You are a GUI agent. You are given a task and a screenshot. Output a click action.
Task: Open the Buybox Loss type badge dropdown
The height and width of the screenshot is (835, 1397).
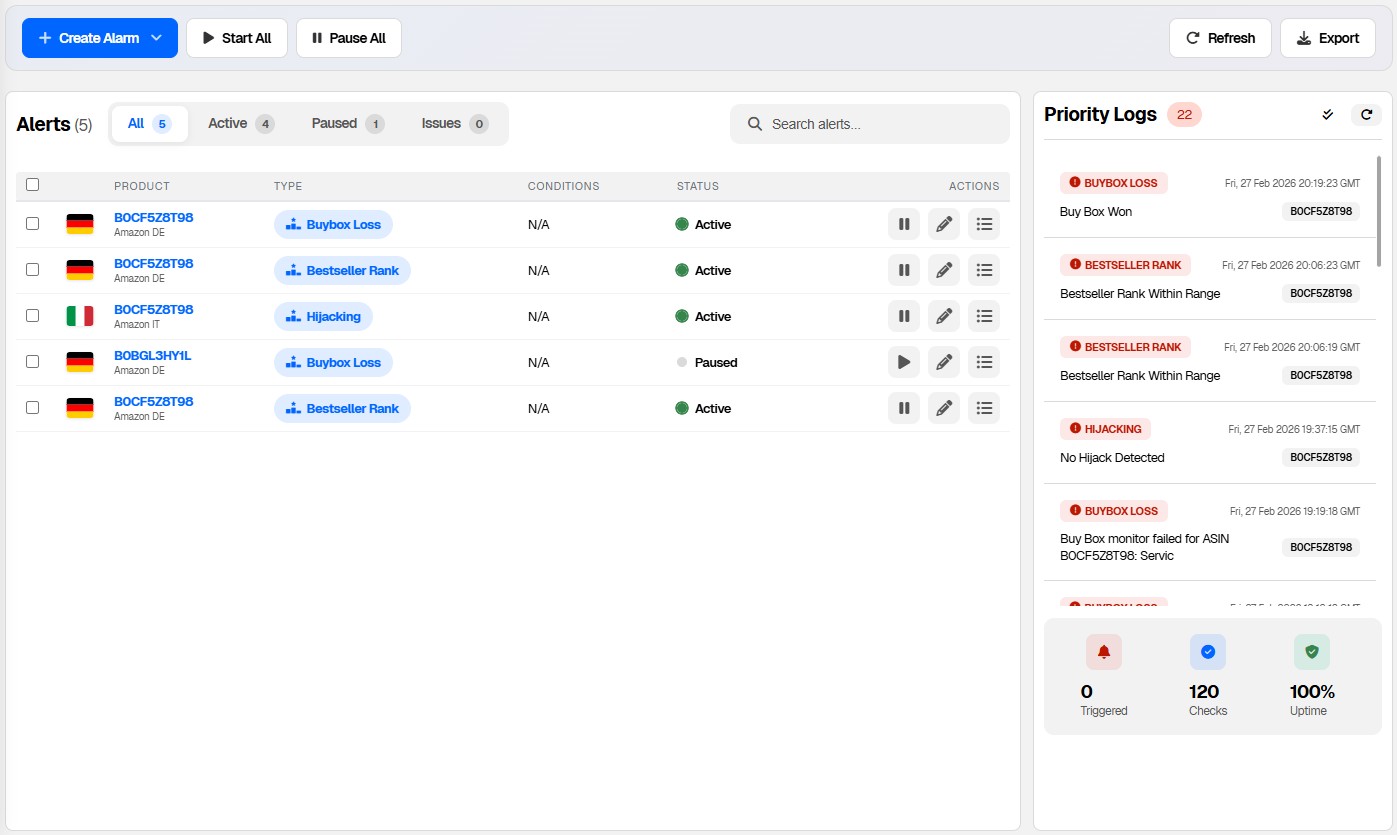(x=333, y=224)
